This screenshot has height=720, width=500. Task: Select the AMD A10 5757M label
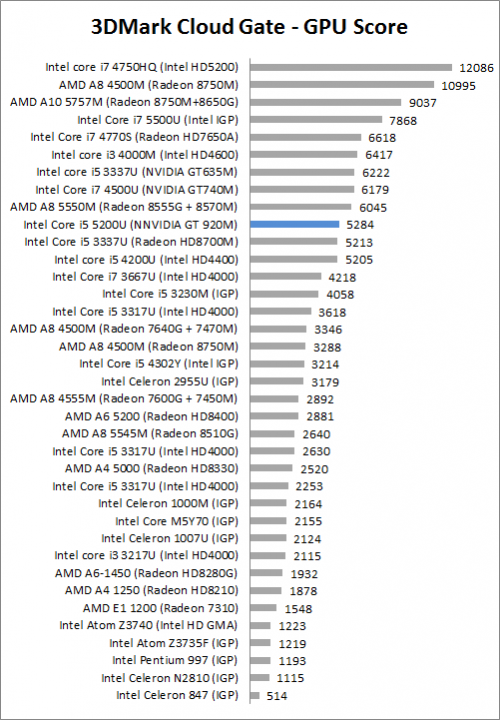[124, 102]
